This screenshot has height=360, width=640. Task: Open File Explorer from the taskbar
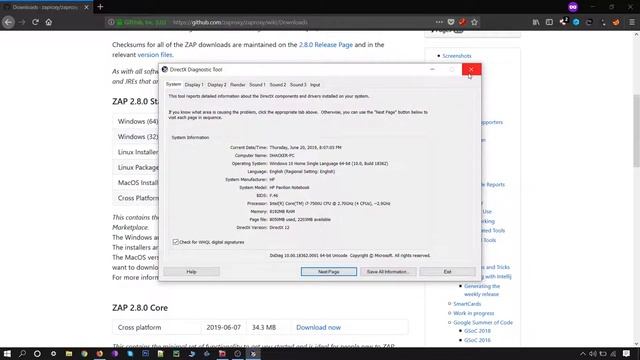pyautogui.click(x=69, y=353)
